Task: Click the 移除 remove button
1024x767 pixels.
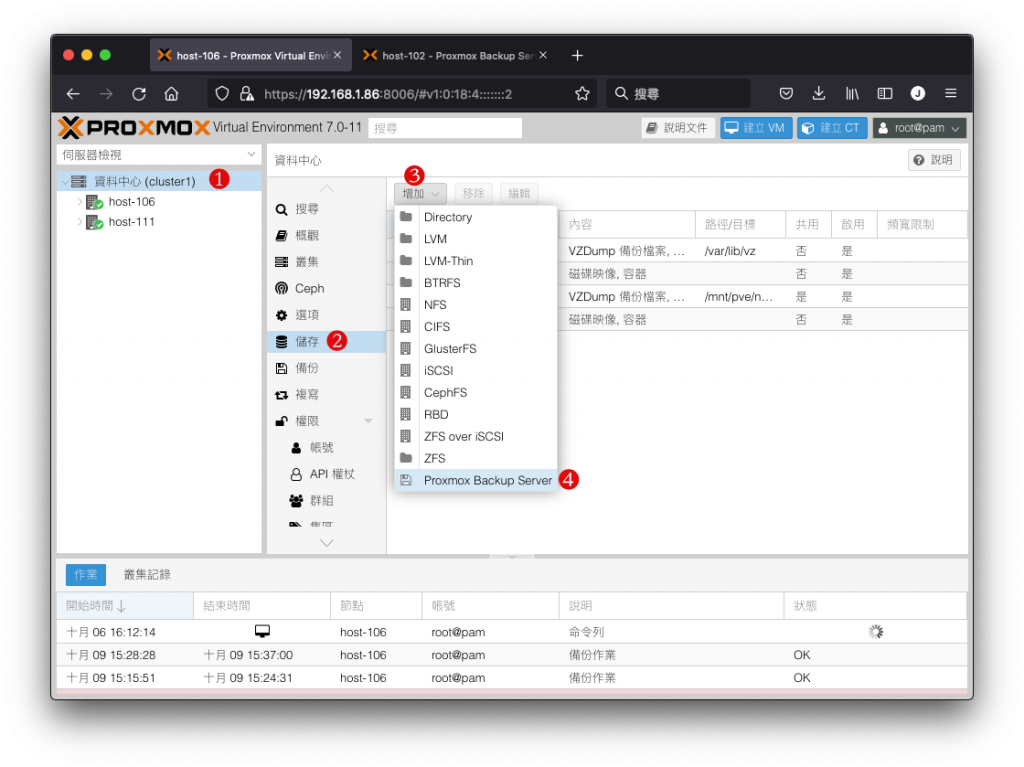Action: 473,193
